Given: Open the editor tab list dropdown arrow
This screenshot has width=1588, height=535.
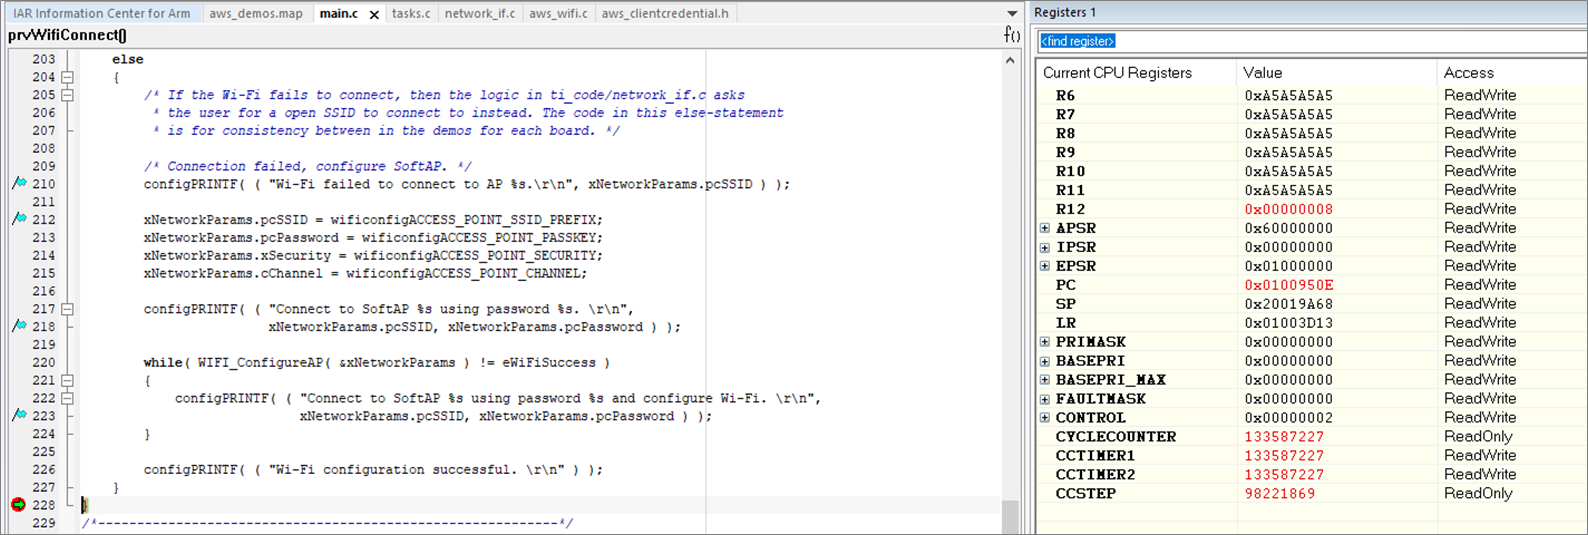Looking at the screenshot, I should (x=1012, y=14).
